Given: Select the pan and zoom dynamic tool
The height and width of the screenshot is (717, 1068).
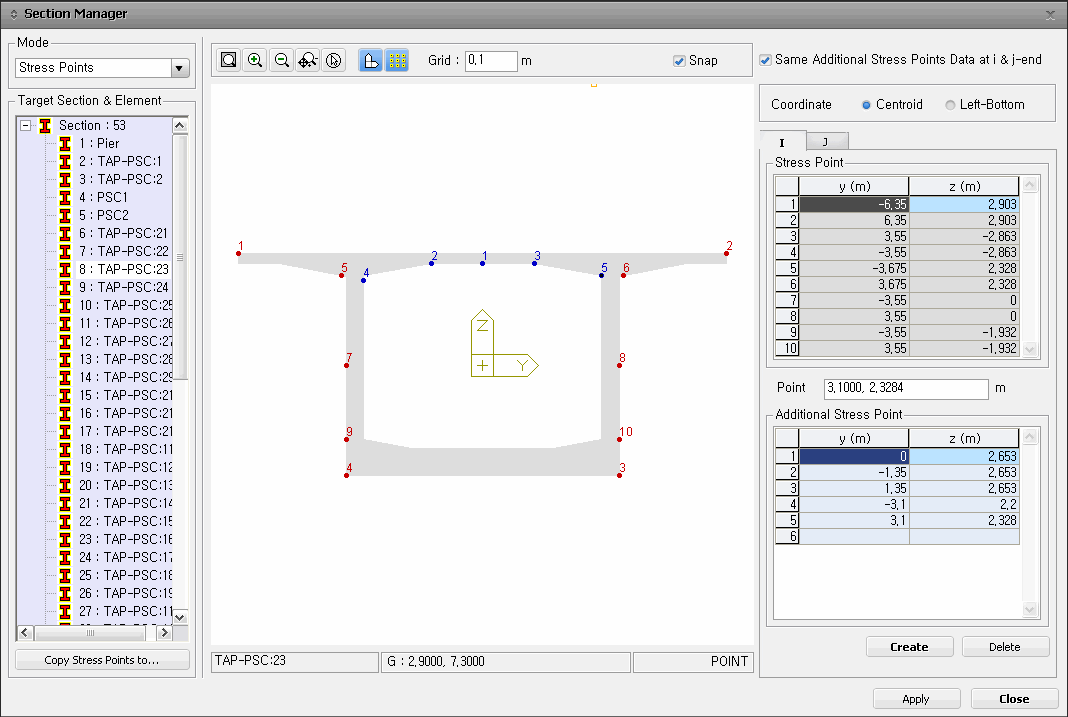Looking at the screenshot, I should tap(307, 61).
